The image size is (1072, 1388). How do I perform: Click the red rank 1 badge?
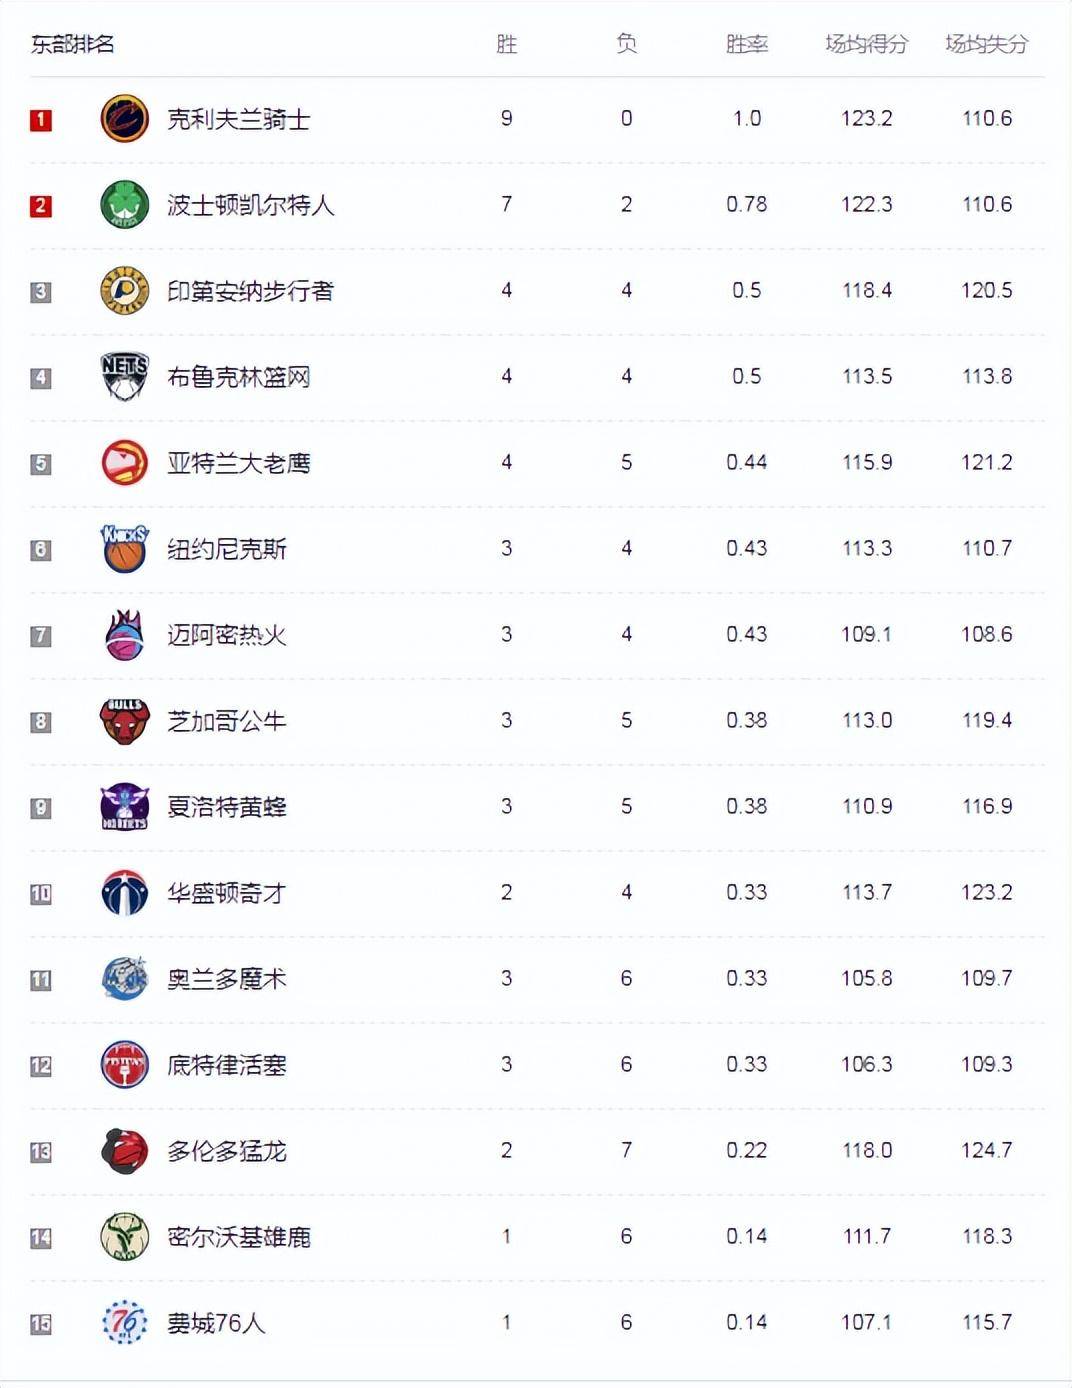41,120
